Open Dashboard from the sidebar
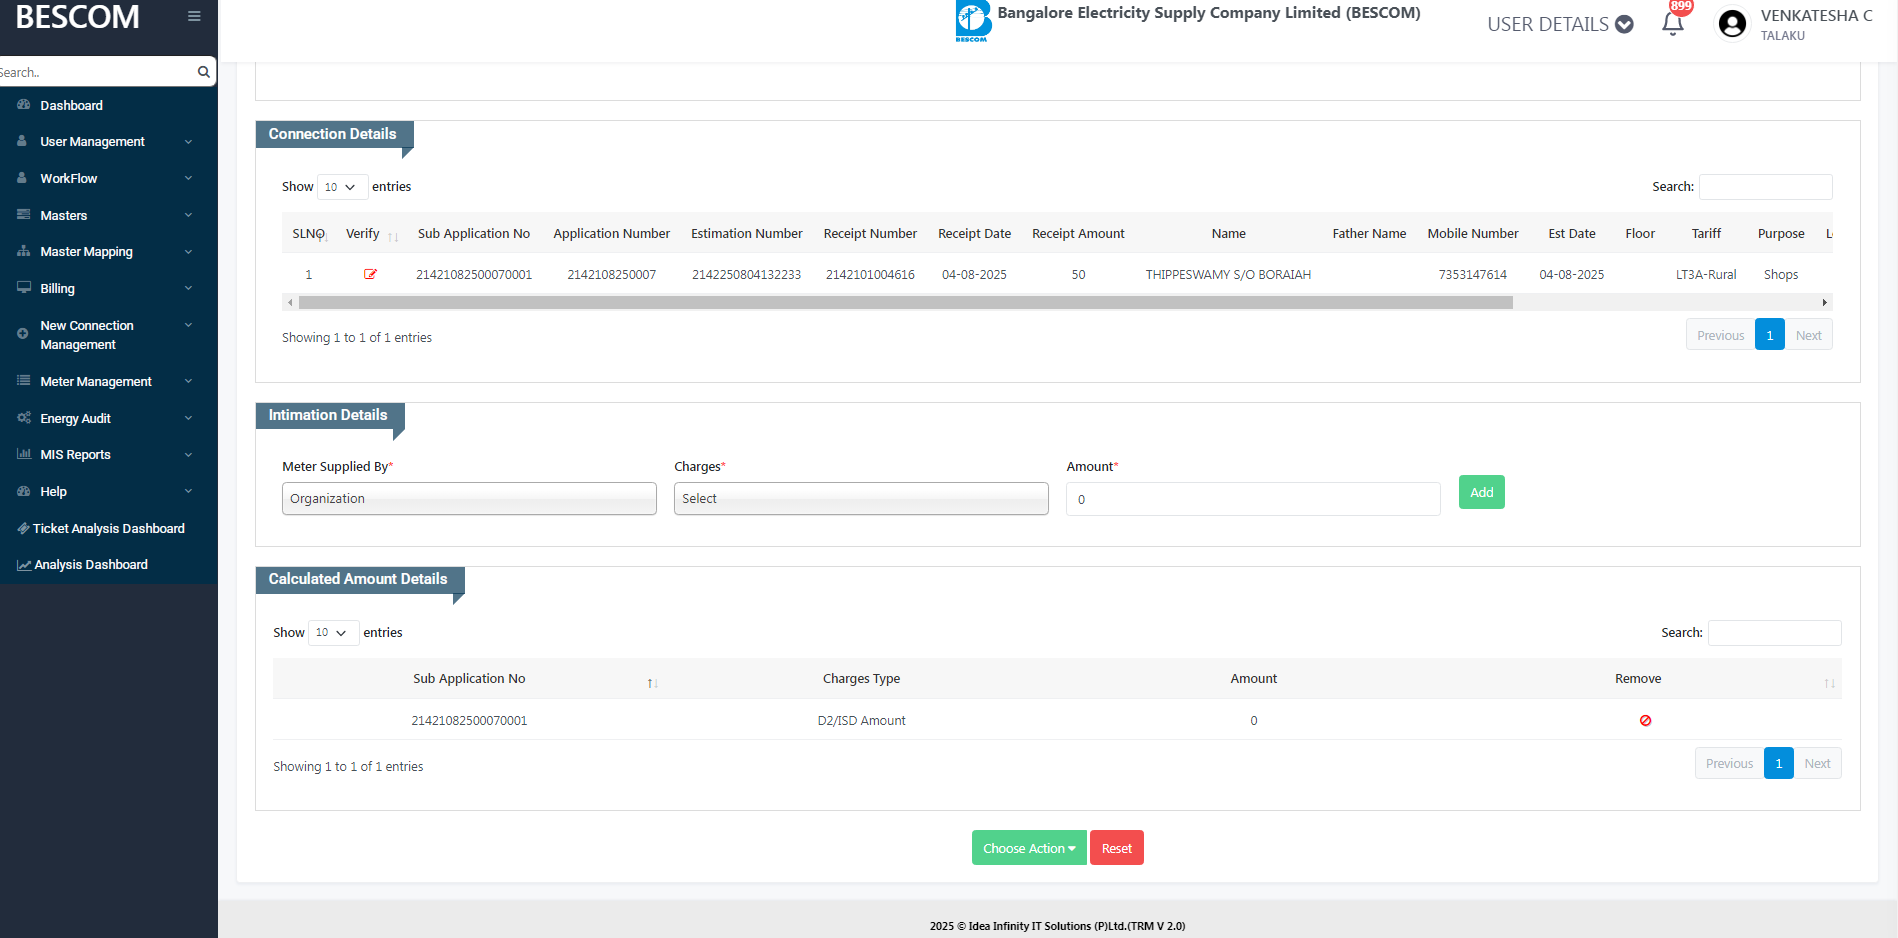Viewport: 1898px width, 938px height. [x=71, y=105]
